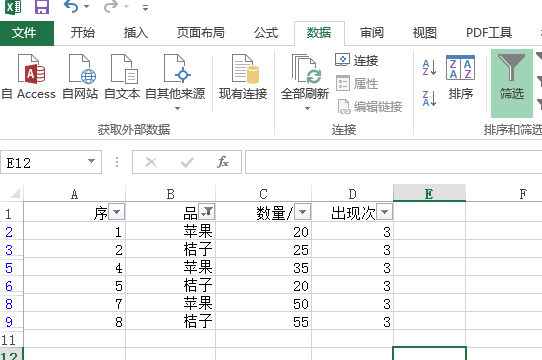Click the Select All corner triangle
This screenshot has width=542, height=360.
[x=14, y=194]
